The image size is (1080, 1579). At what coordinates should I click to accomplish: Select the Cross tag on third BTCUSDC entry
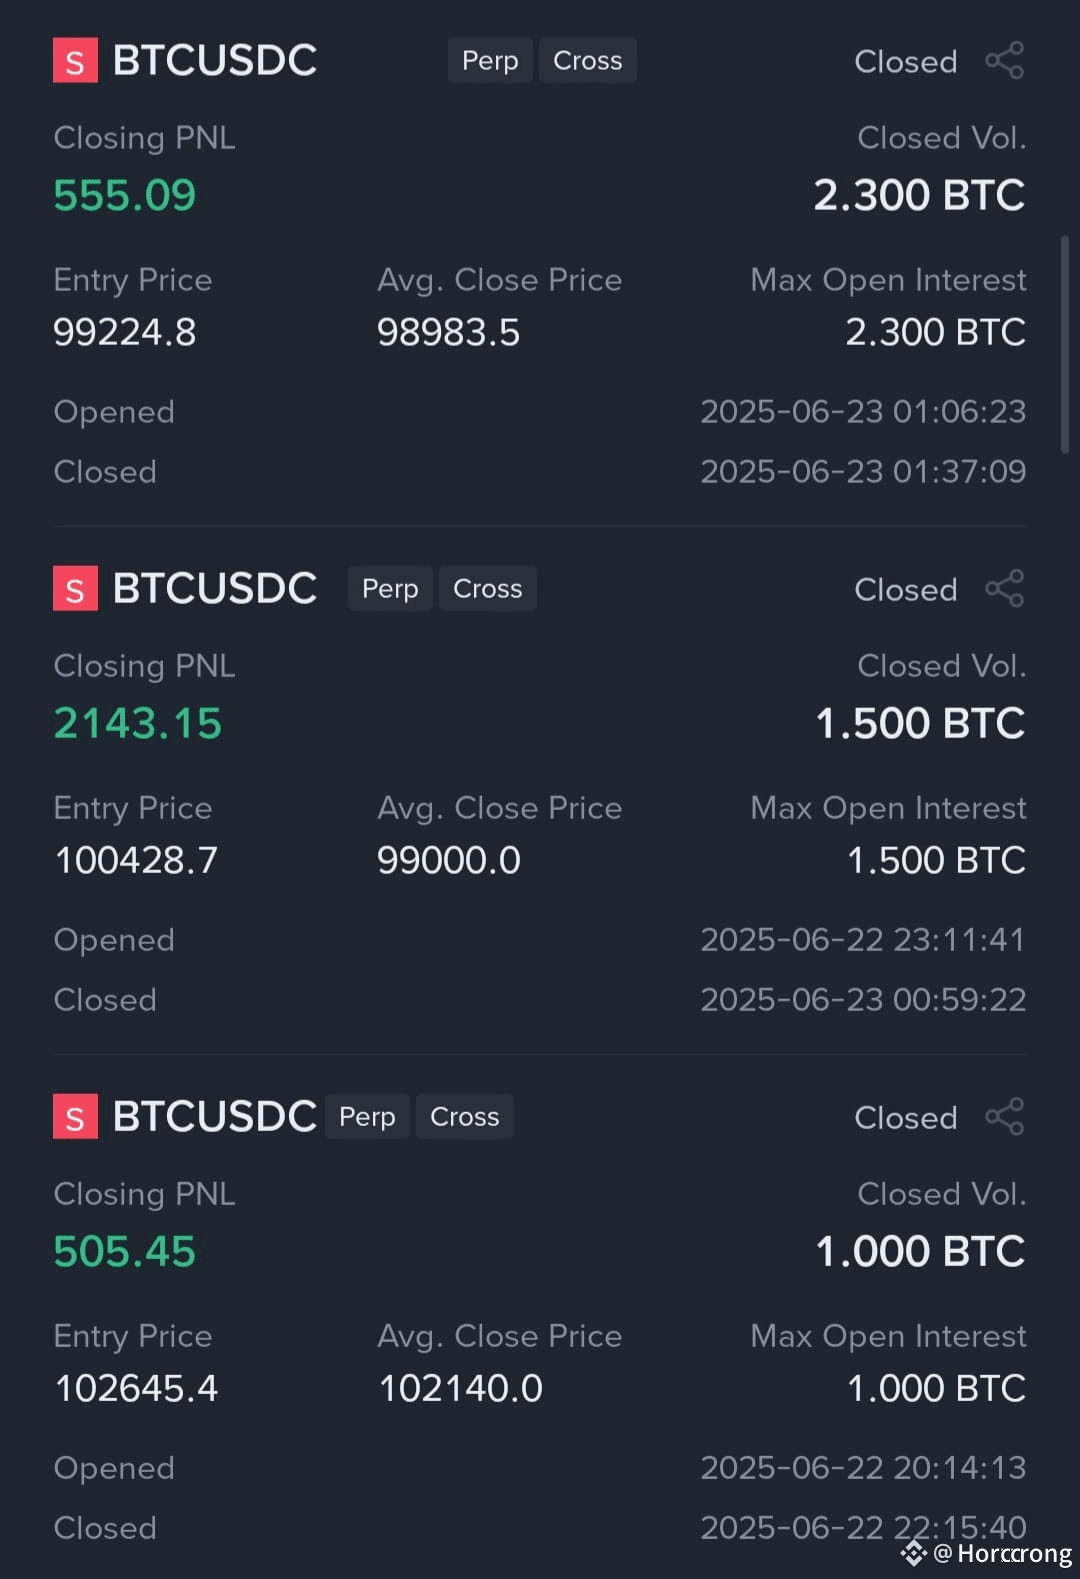[465, 1116]
